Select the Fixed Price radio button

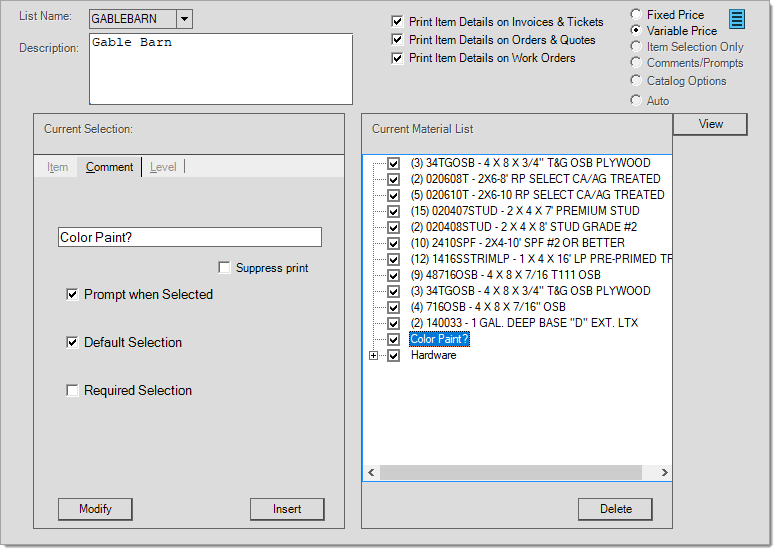click(636, 14)
